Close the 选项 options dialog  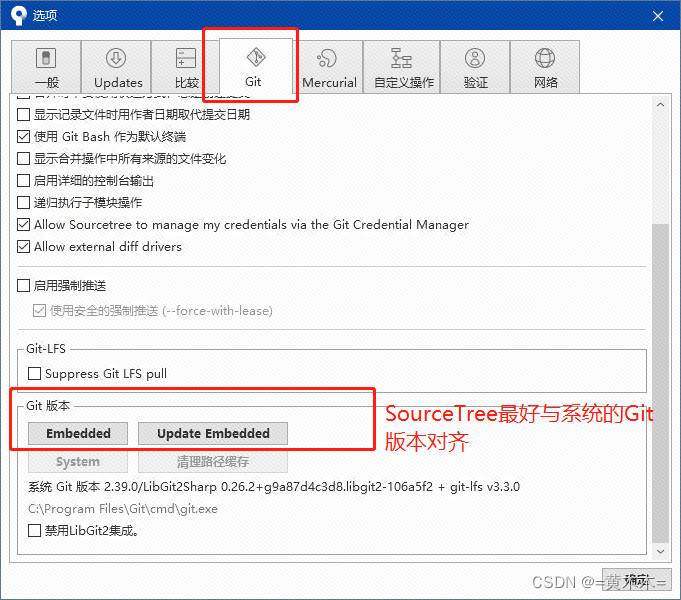point(658,16)
